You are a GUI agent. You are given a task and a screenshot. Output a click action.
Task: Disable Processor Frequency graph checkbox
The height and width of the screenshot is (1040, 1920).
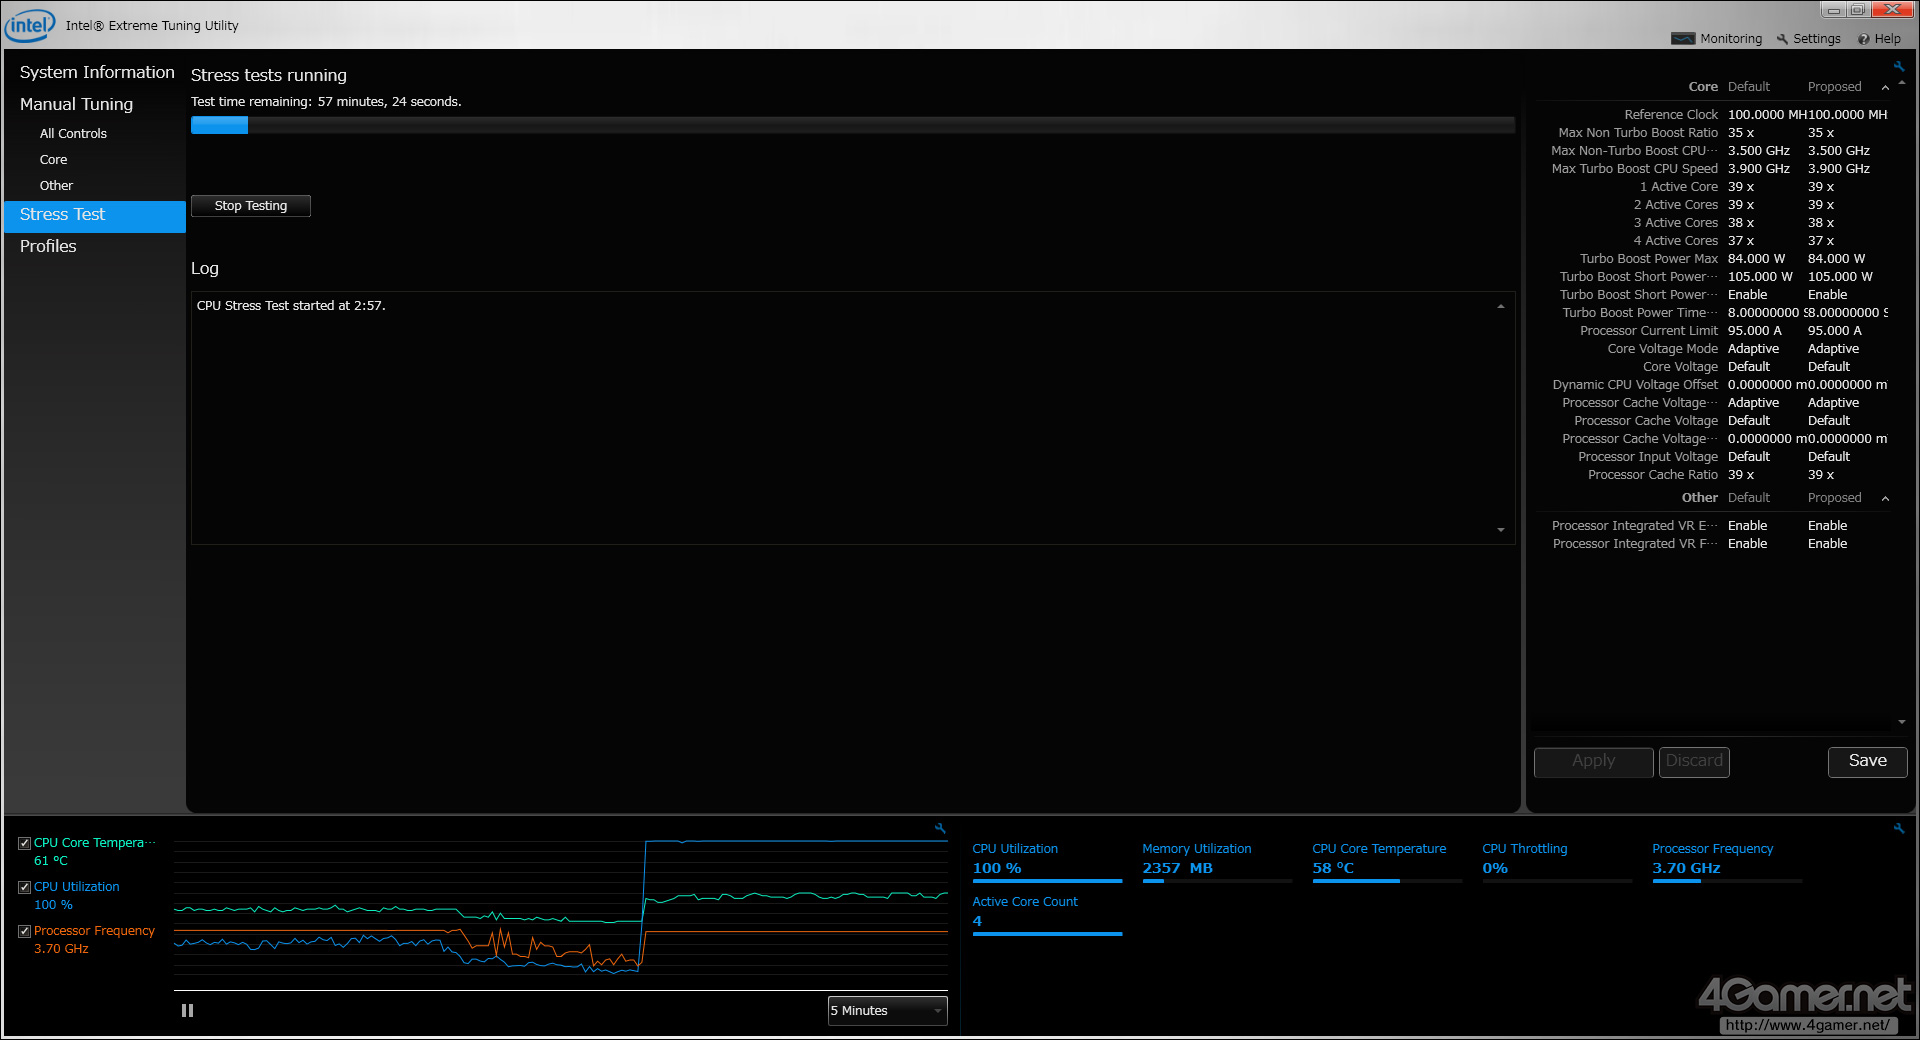25,931
